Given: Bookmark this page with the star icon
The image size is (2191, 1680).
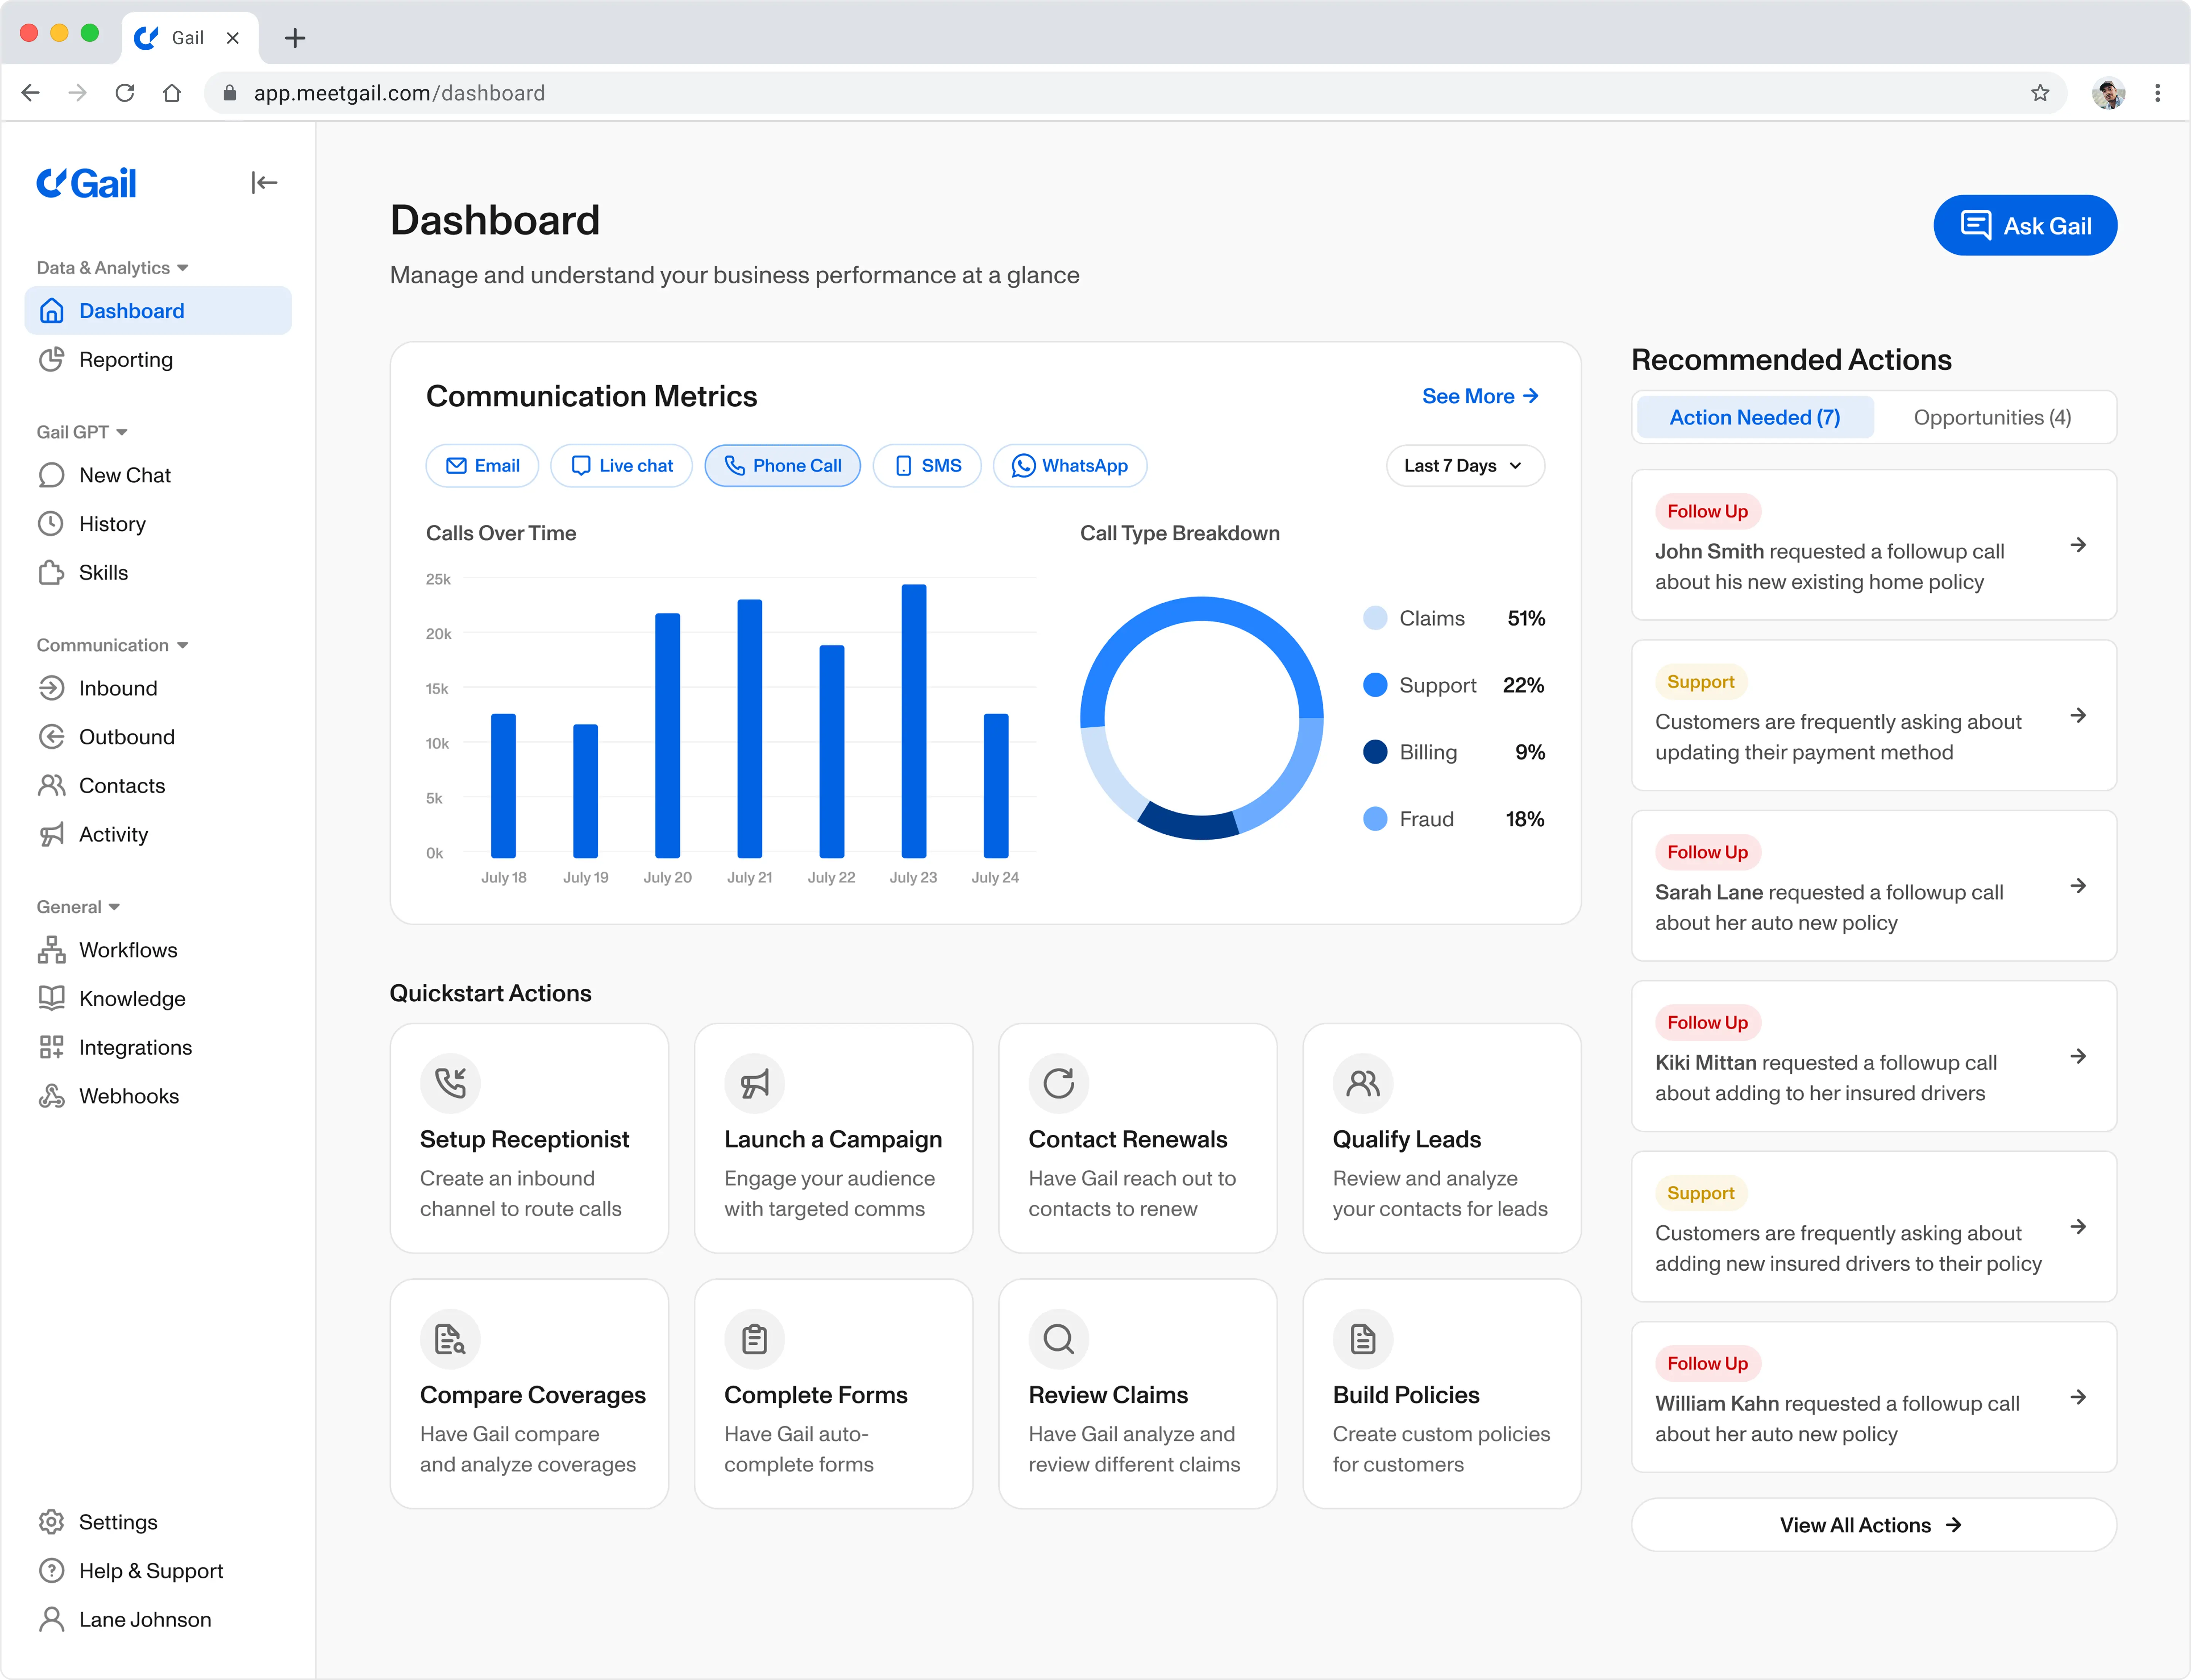Looking at the screenshot, I should [x=2040, y=93].
